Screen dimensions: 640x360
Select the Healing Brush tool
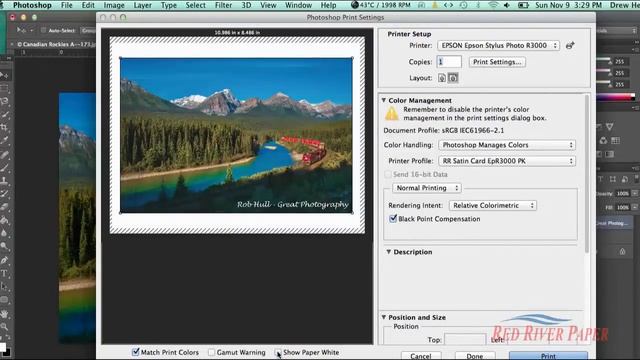4,154
